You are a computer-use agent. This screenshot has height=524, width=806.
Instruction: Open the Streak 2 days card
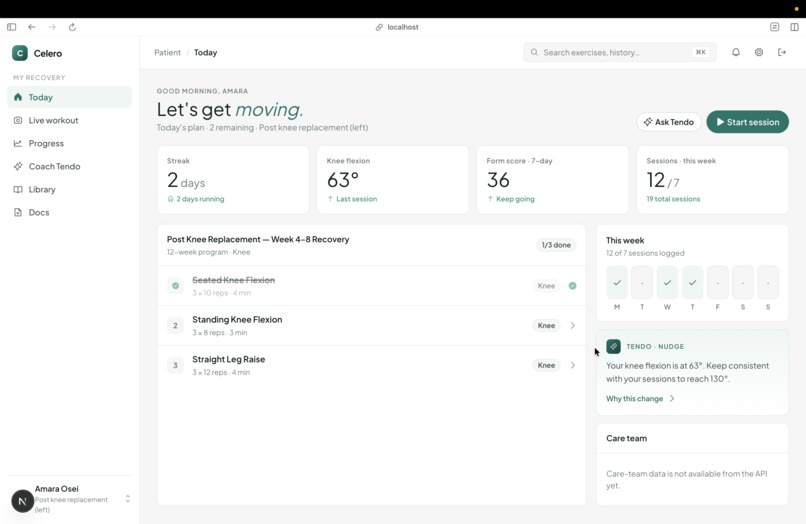233,179
